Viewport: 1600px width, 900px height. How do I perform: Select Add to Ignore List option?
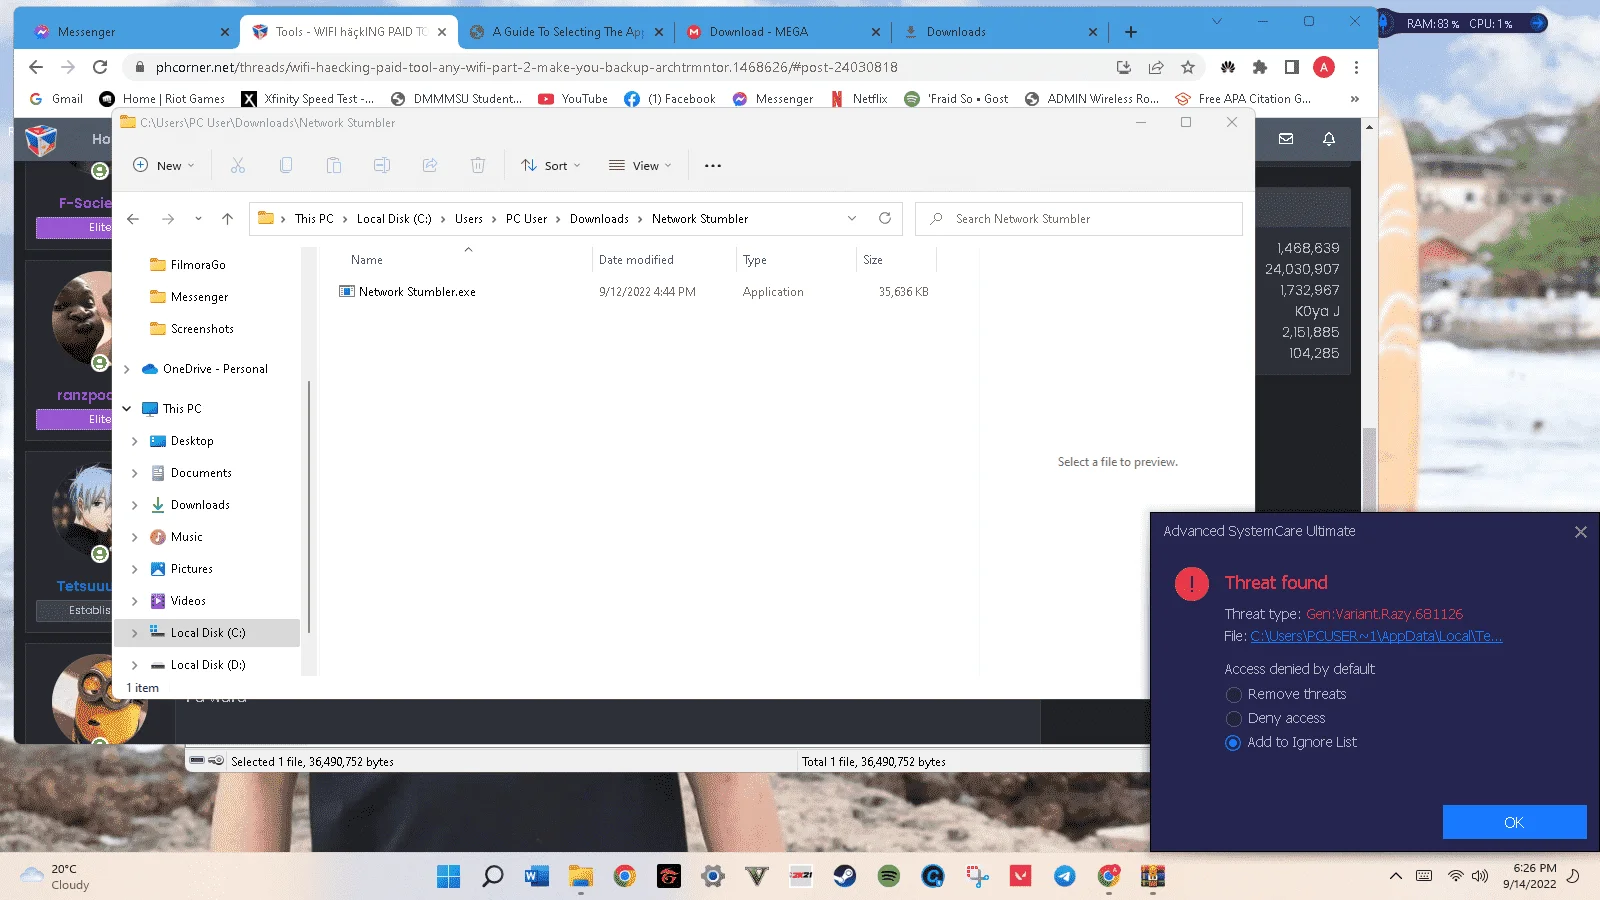(1234, 742)
